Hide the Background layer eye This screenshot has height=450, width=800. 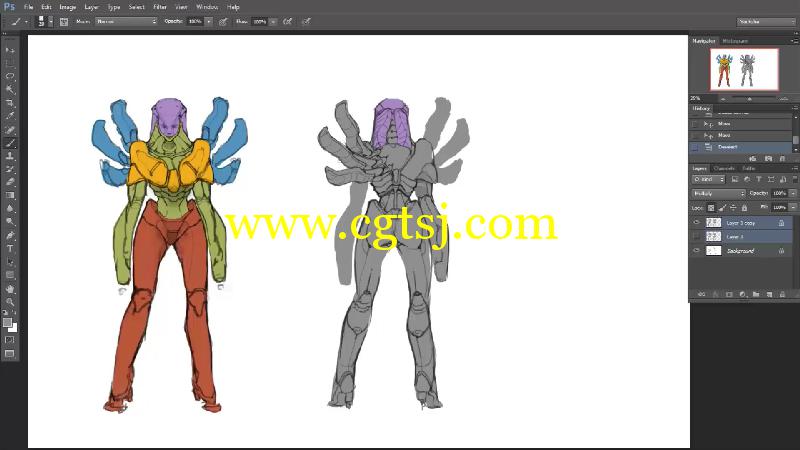click(696, 251)
